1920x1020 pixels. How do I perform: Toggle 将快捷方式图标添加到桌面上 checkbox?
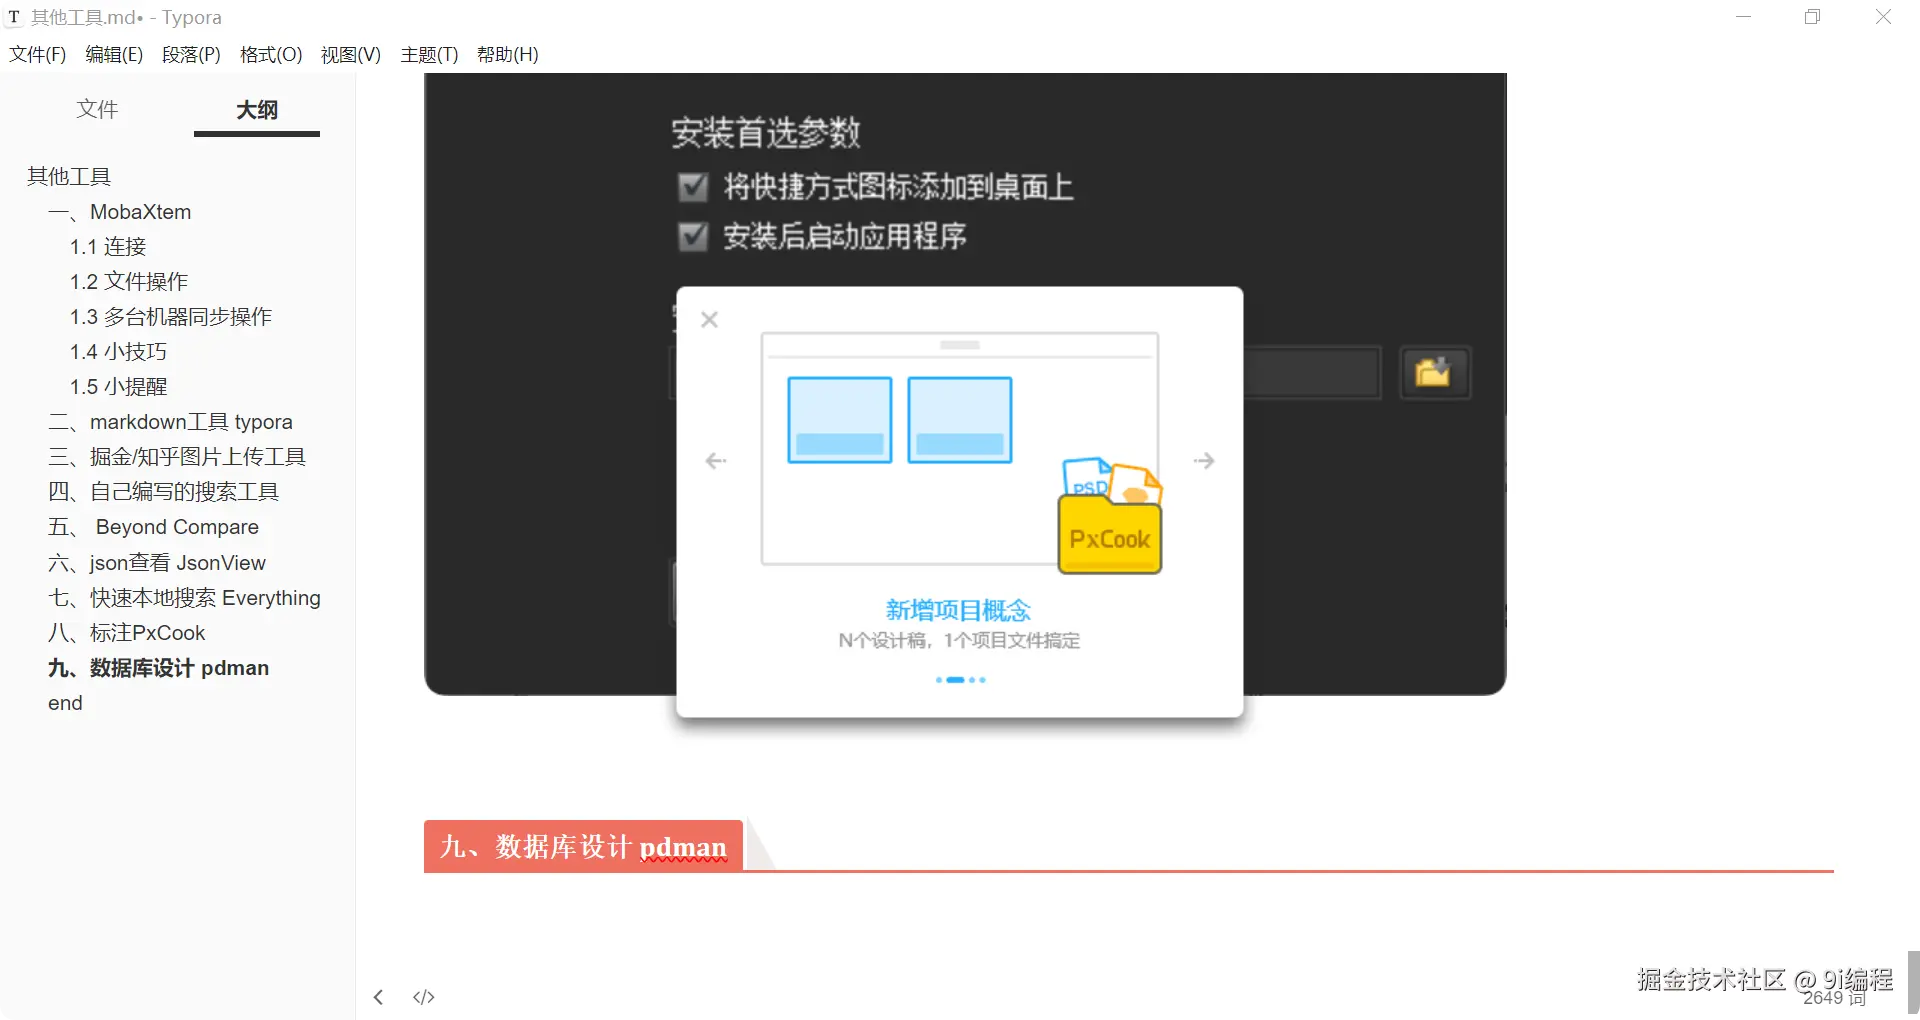[x=693, y=187]
